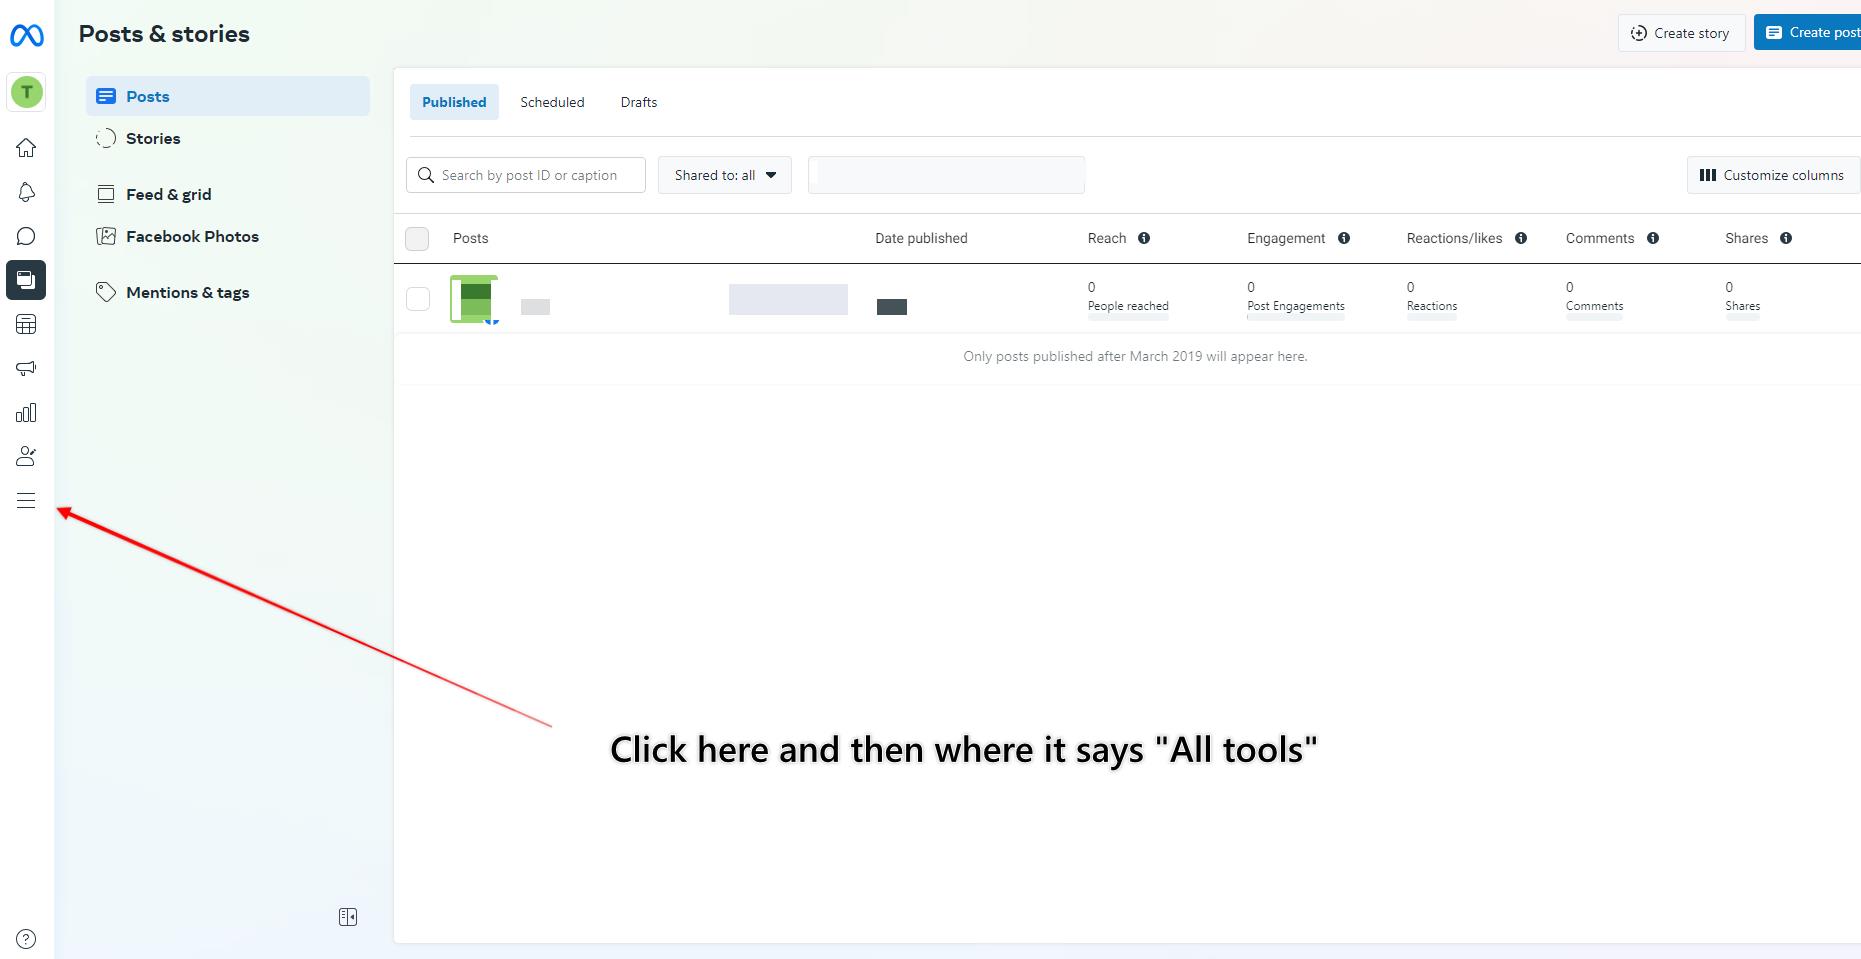Switch to the Drafts tab

click(638, 102)
